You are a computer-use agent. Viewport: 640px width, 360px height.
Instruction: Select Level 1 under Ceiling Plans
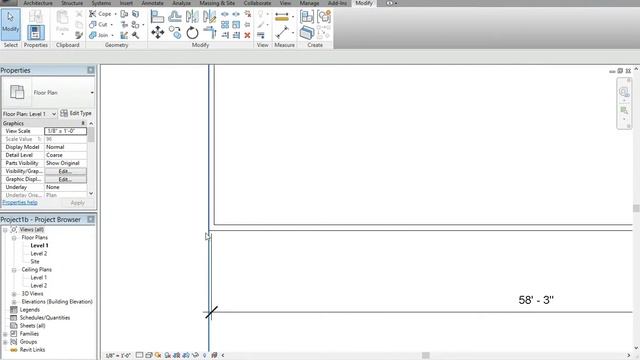tap(39, 278)
